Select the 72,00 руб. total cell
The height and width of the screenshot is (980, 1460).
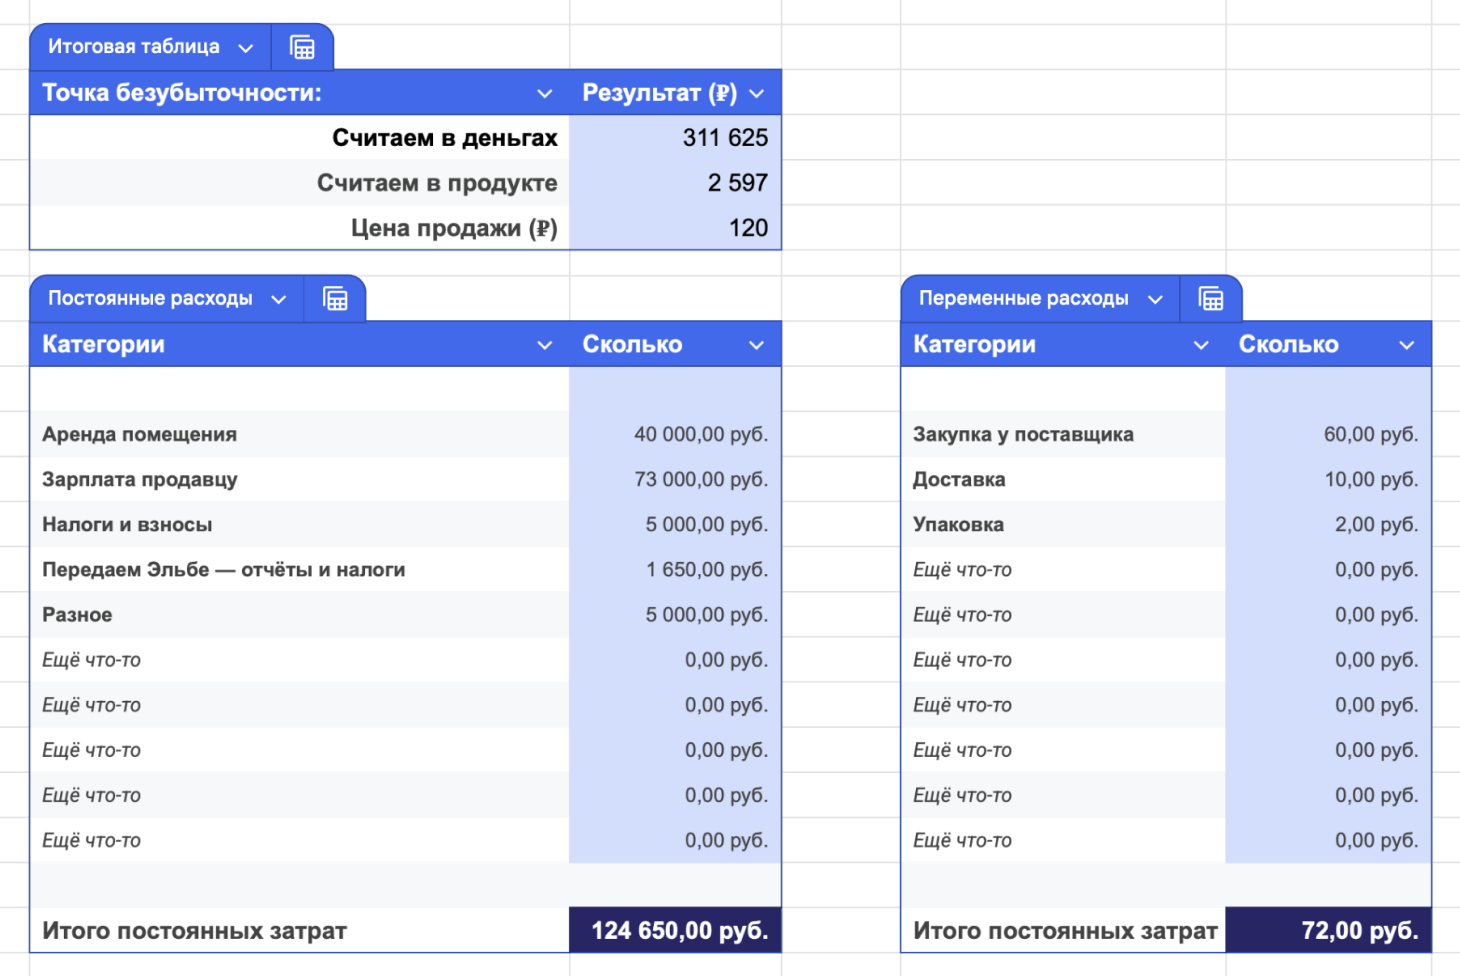(1328, 930)
